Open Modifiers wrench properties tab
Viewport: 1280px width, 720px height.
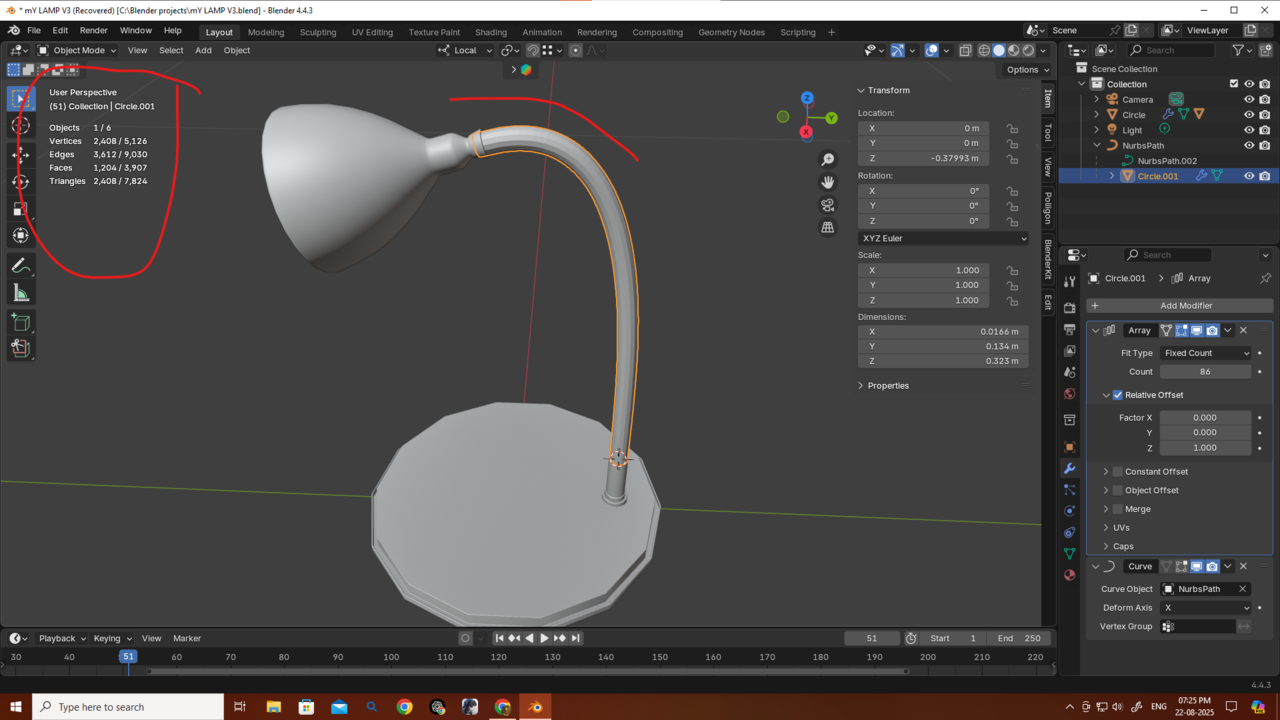(x=1069, y=468)
